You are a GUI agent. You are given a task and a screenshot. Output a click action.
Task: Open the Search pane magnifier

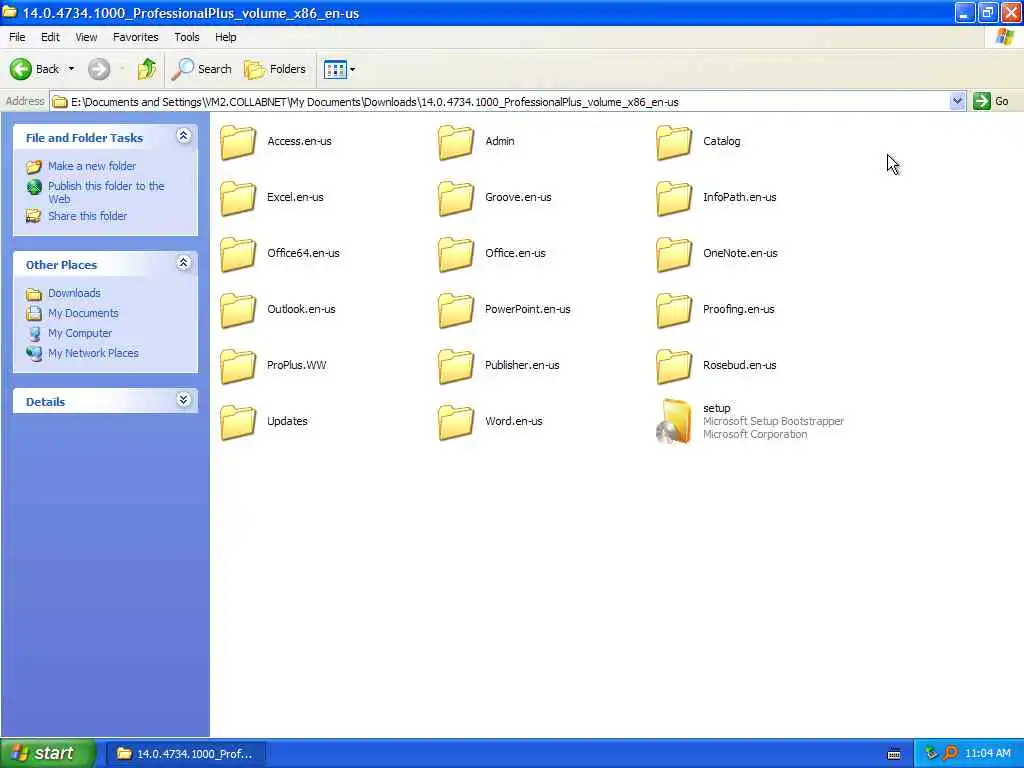click(182, 69)
